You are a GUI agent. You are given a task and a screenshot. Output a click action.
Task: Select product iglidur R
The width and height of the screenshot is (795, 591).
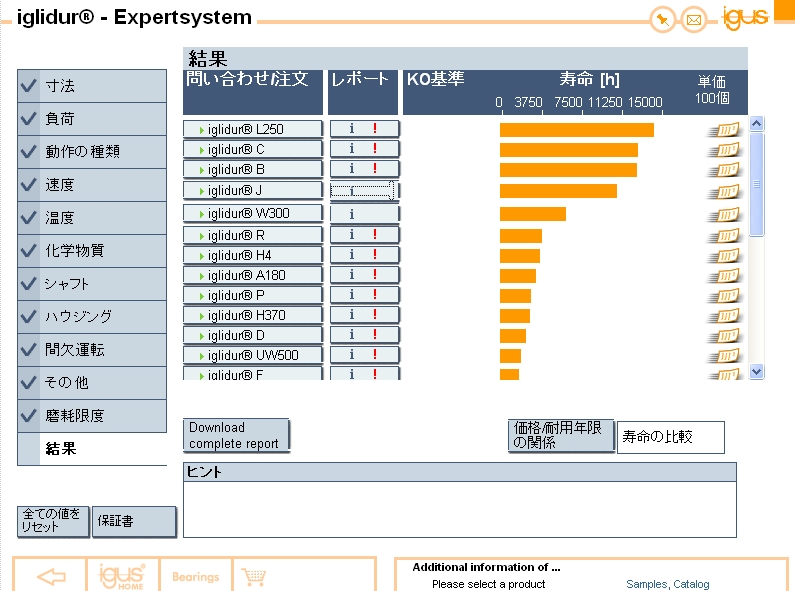252,236
